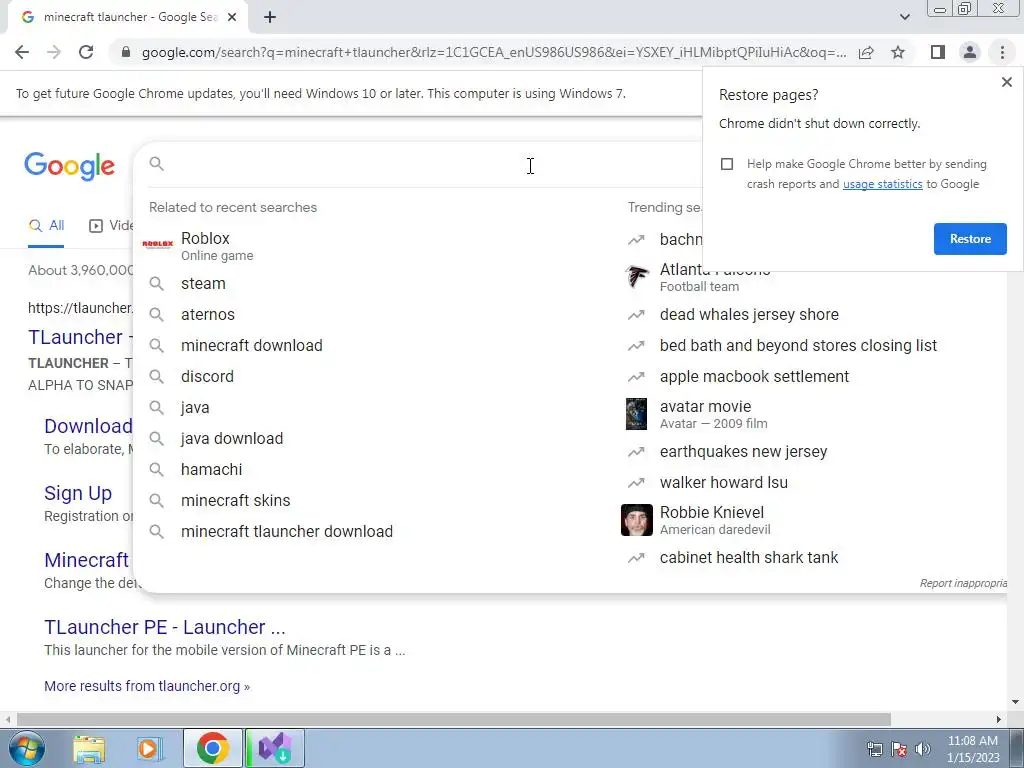The height and width of the screenshot is (768, 1024).
Task: Open 'More results from tlauncher.org' link
Action: click(146, 686)
